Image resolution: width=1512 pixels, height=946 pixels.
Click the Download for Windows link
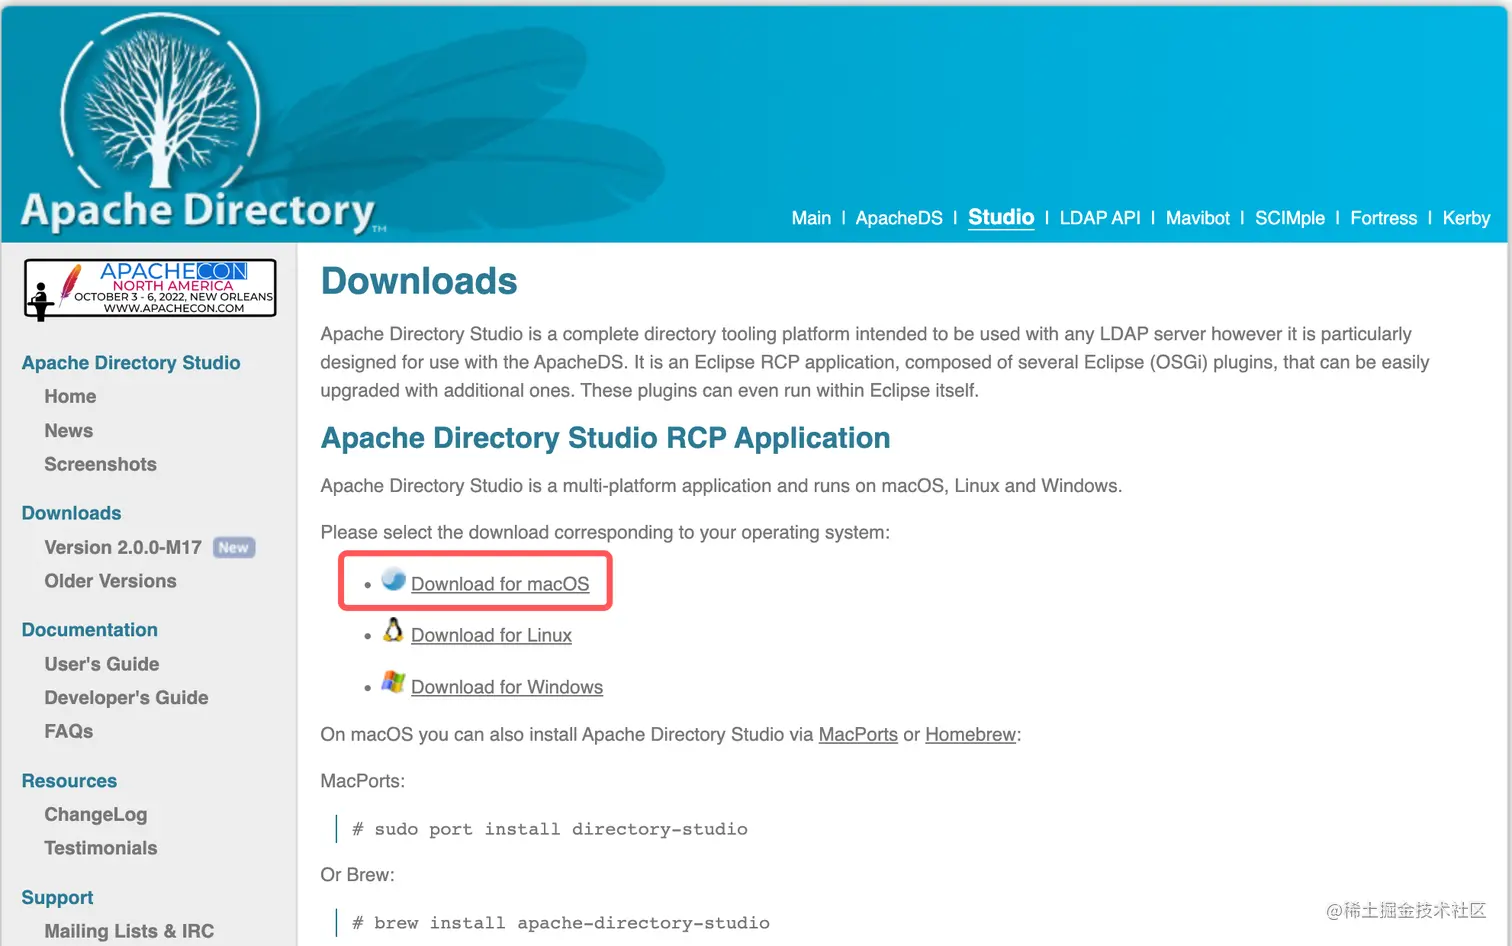[x=507, y=687]
